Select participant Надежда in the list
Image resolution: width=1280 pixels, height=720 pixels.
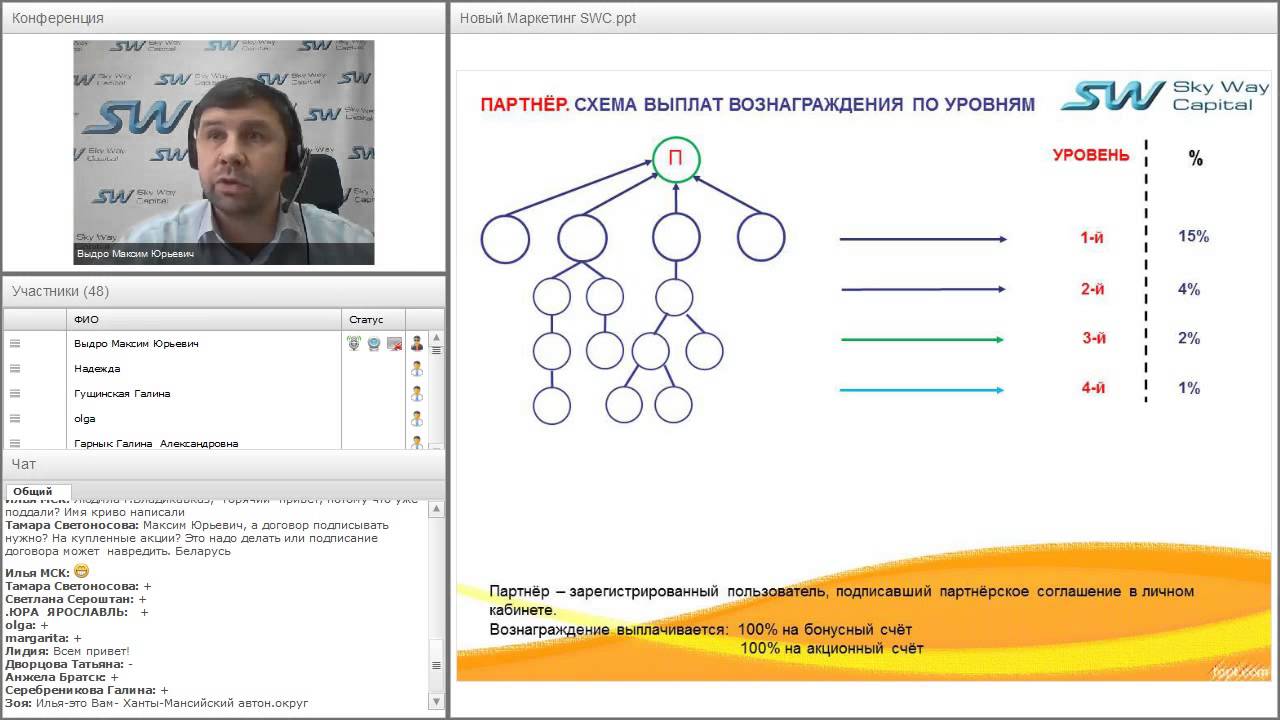coord(97,368)
